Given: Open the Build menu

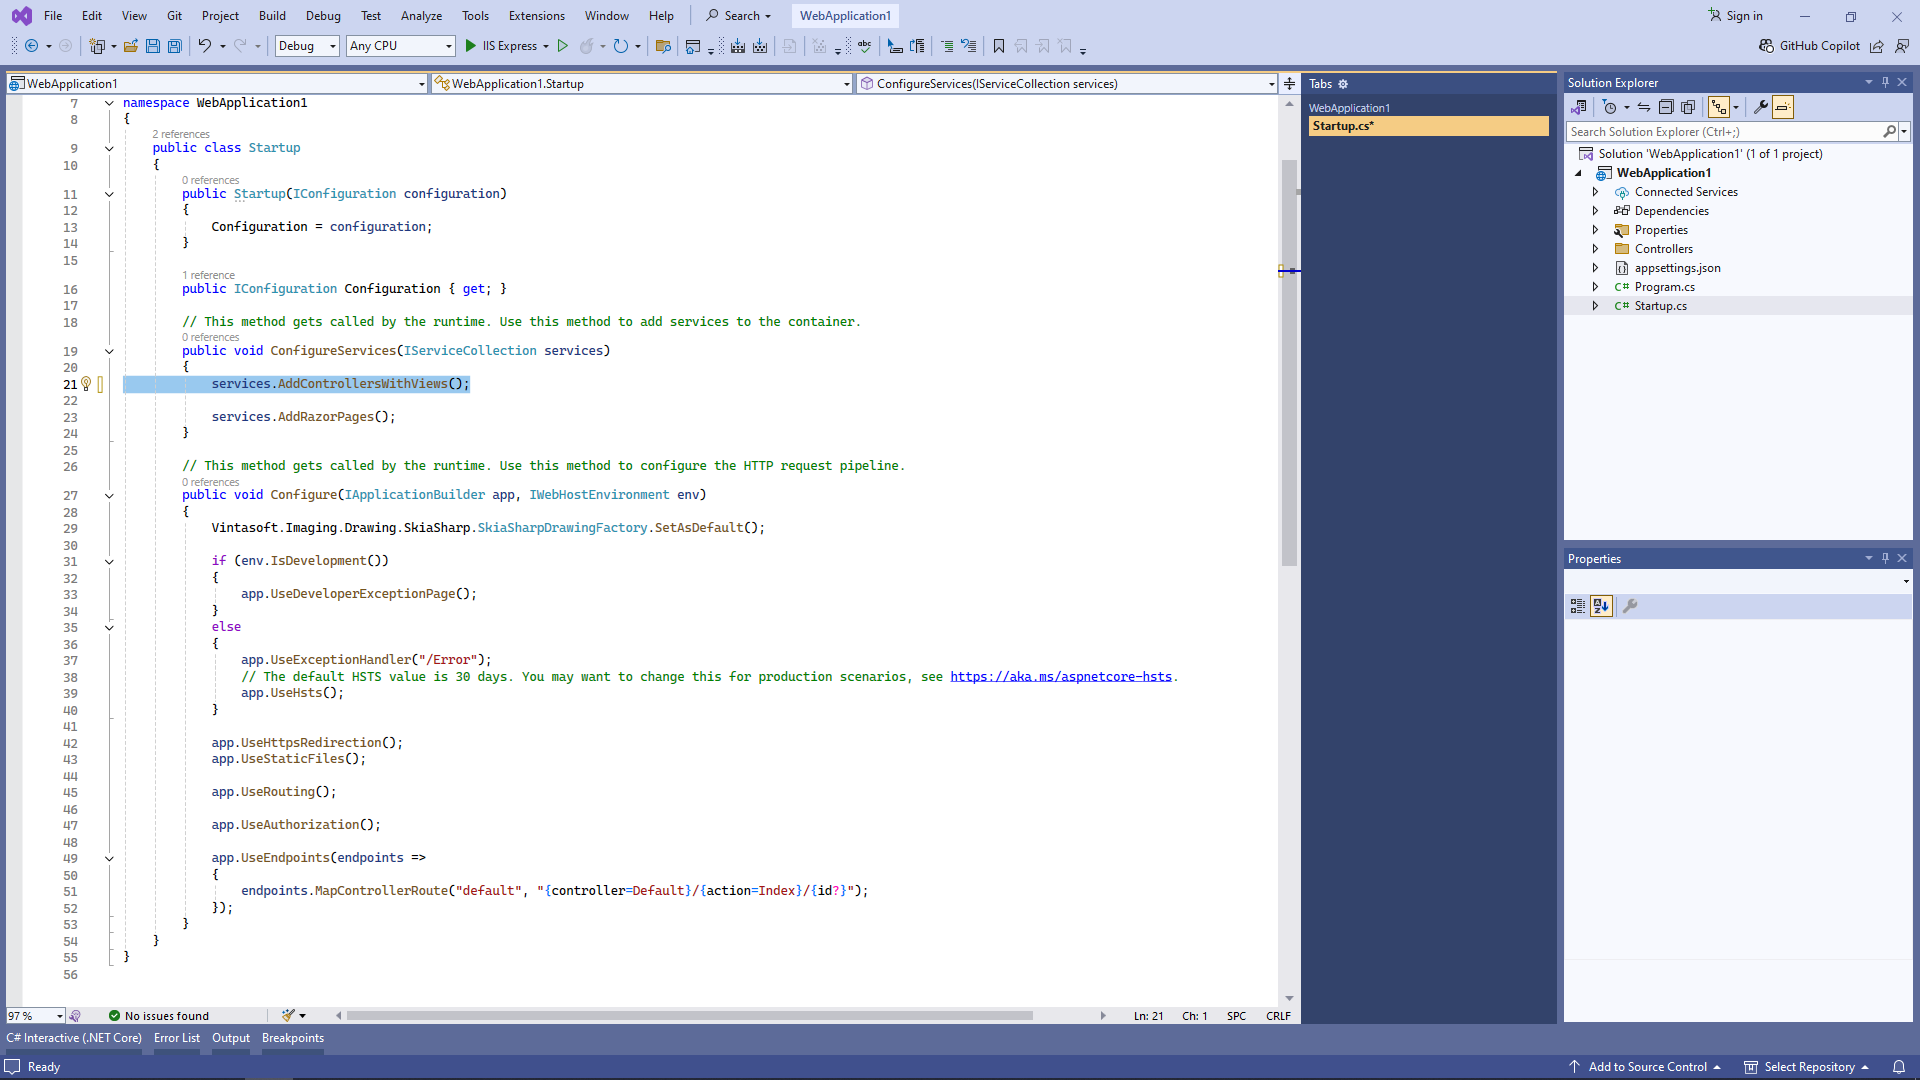Looking at the screenshot, I should click(272, 16).
